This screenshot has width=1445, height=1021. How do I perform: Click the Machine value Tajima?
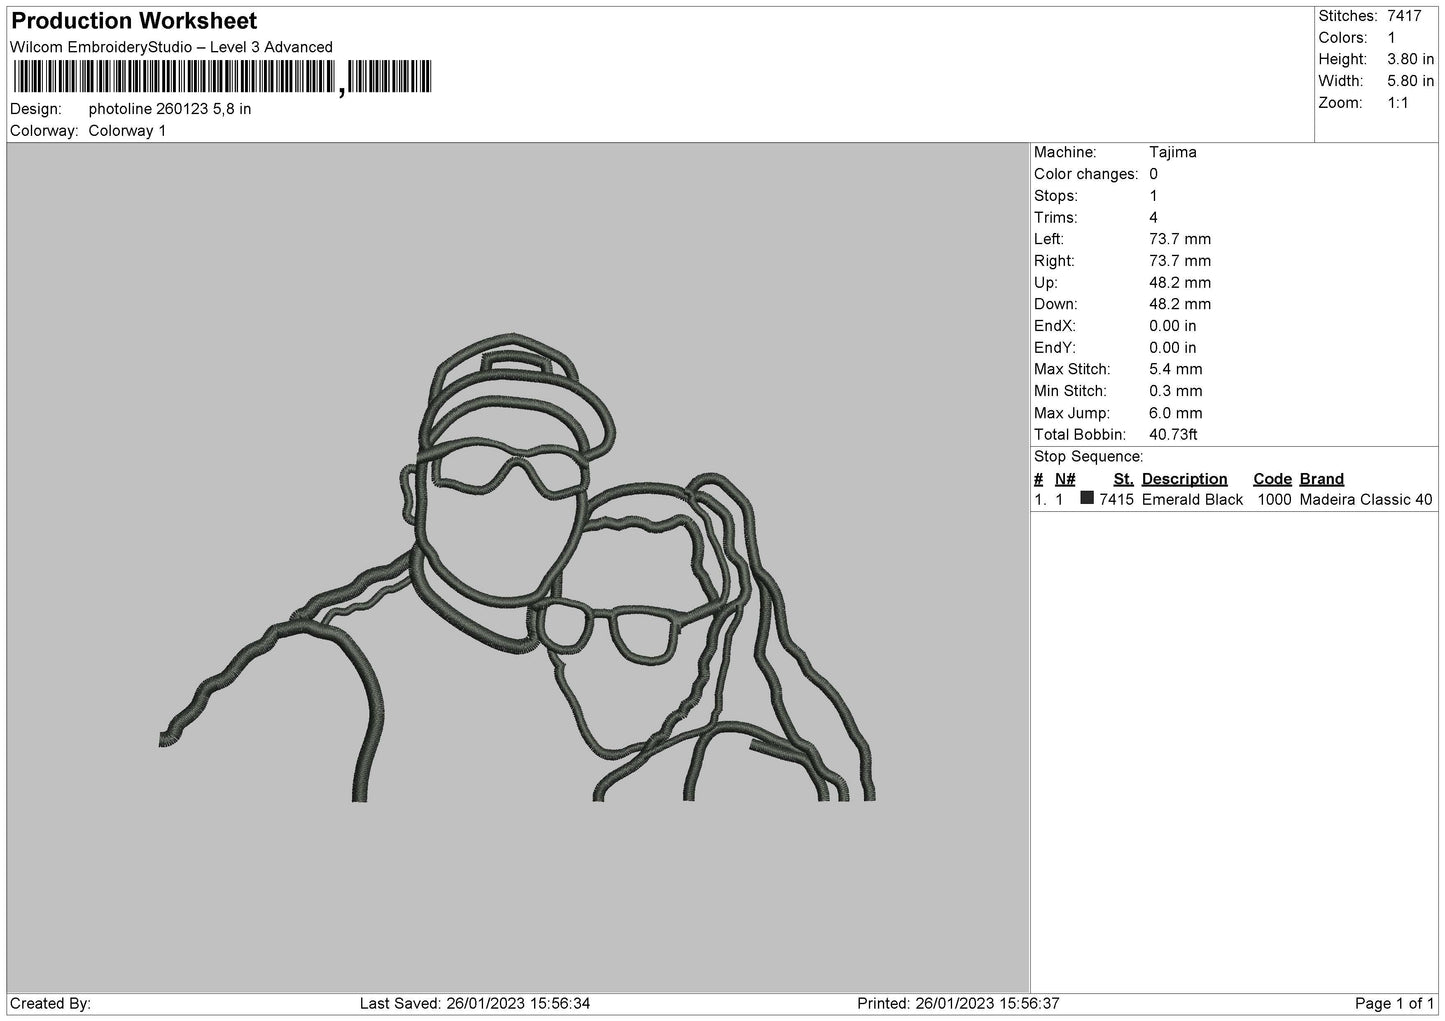click(1172, 153)
